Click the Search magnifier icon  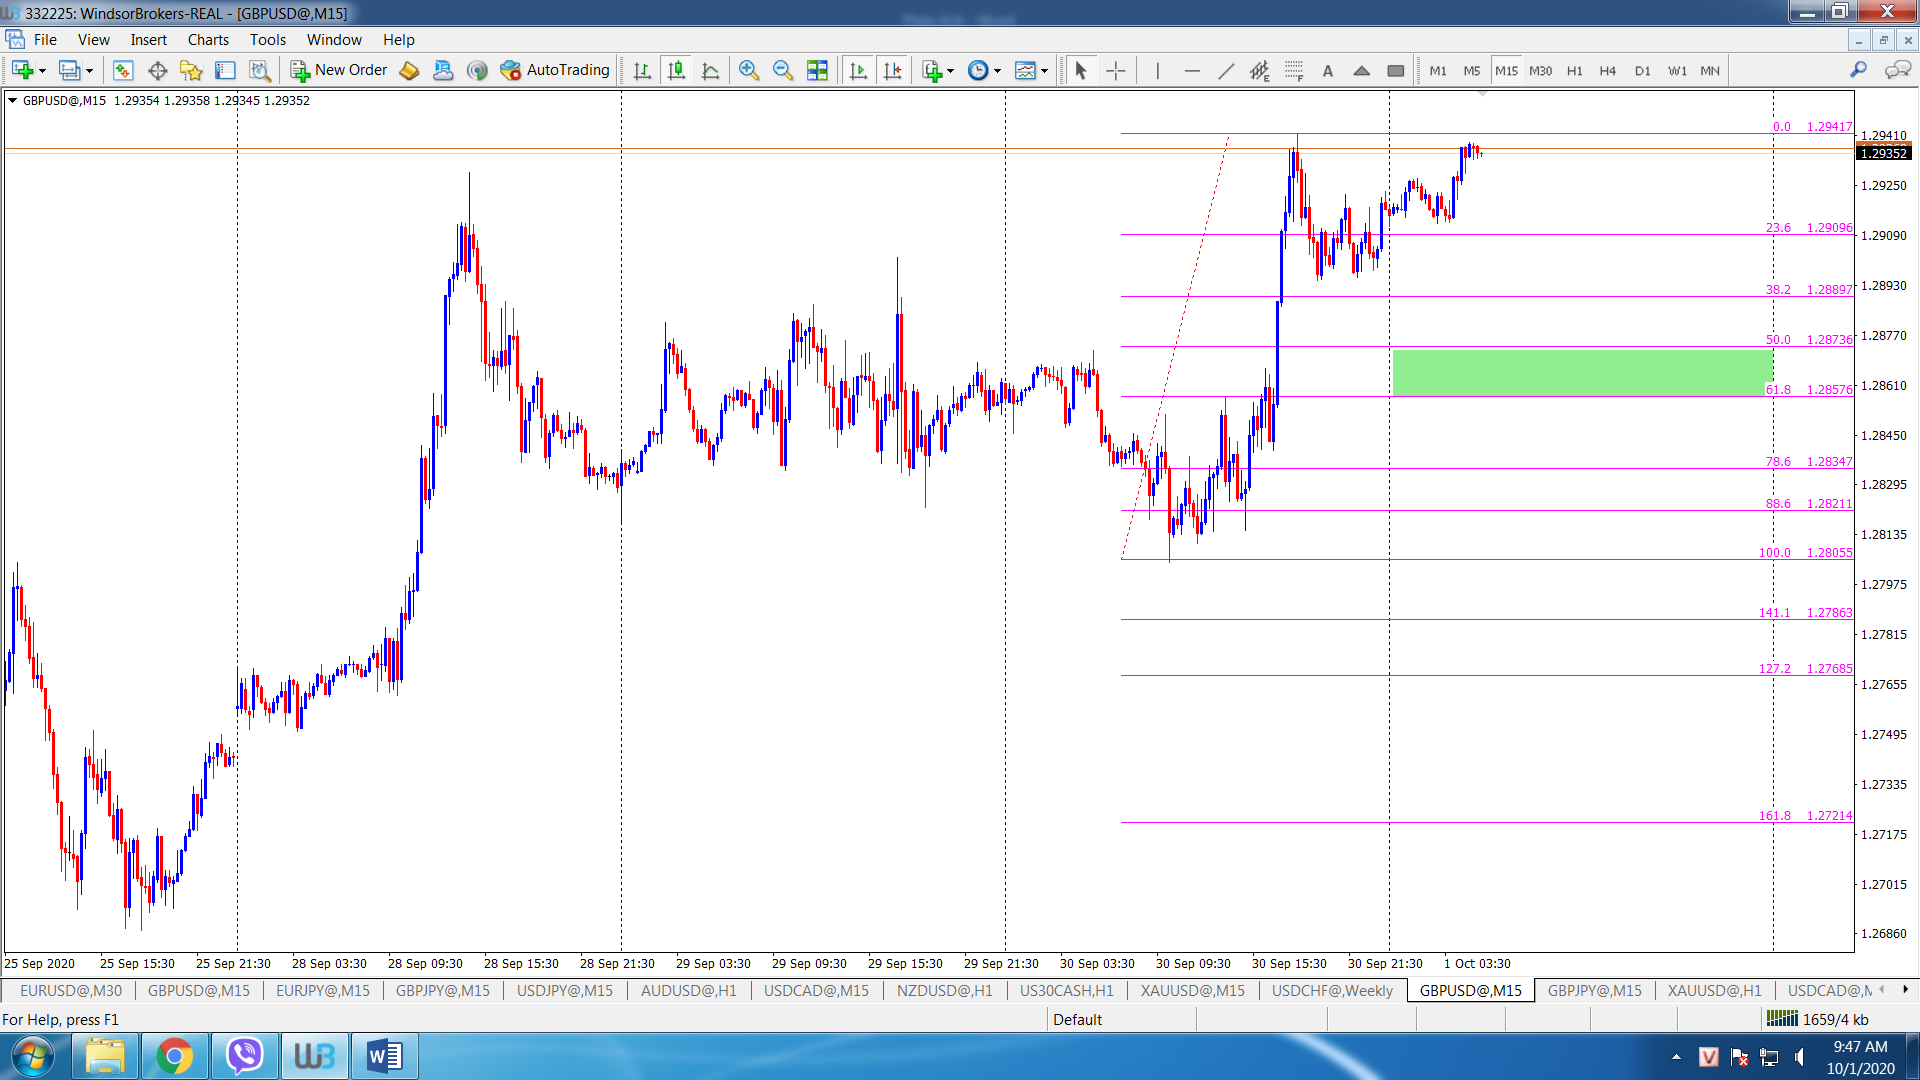coord(1858,70)
